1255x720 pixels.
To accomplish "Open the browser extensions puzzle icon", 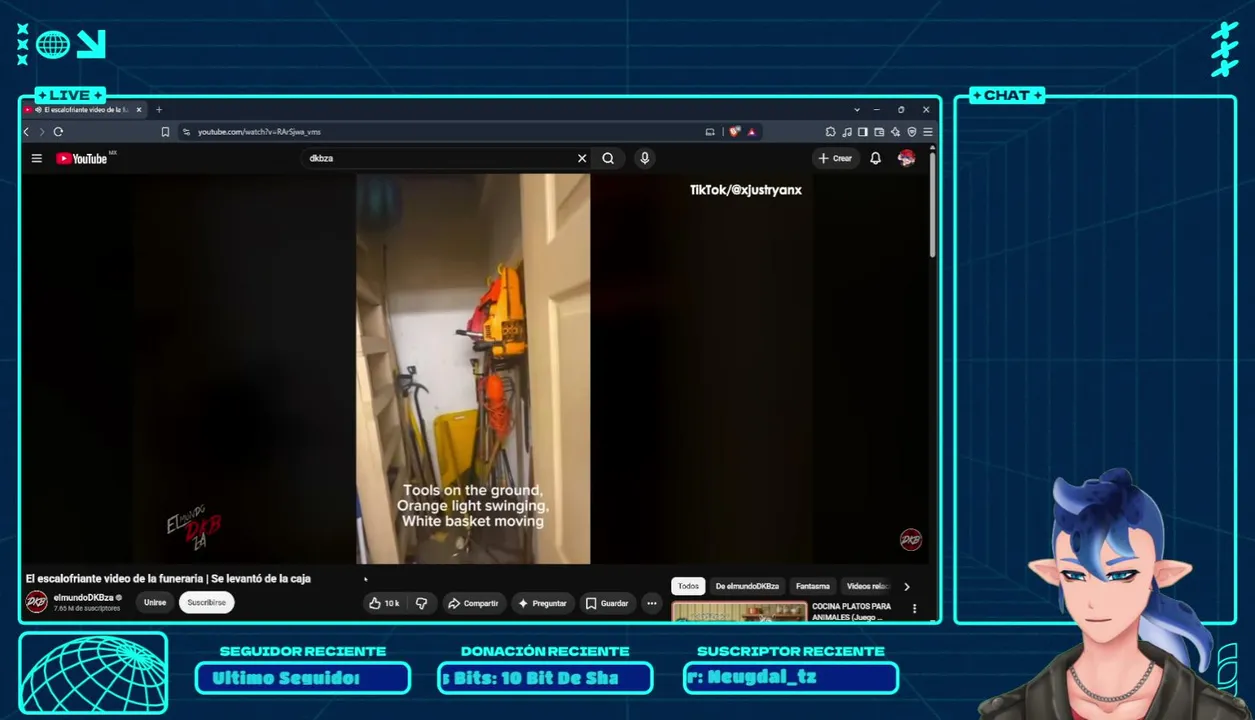I will 830,132.
